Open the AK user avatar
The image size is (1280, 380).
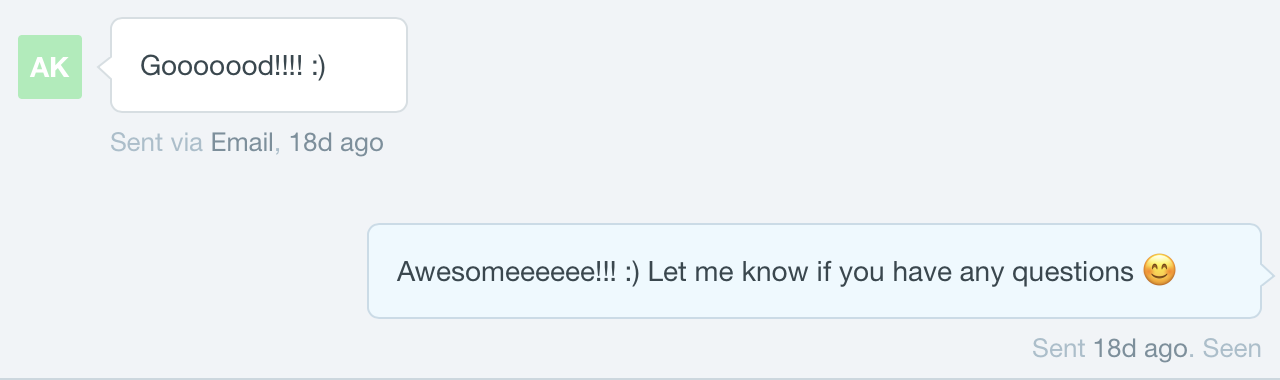tap(50, 67)
